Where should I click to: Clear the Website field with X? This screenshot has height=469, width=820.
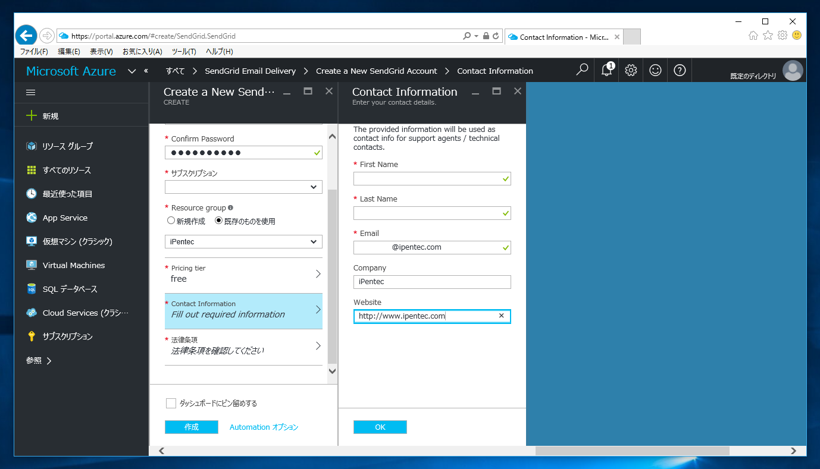coord(501,316)
